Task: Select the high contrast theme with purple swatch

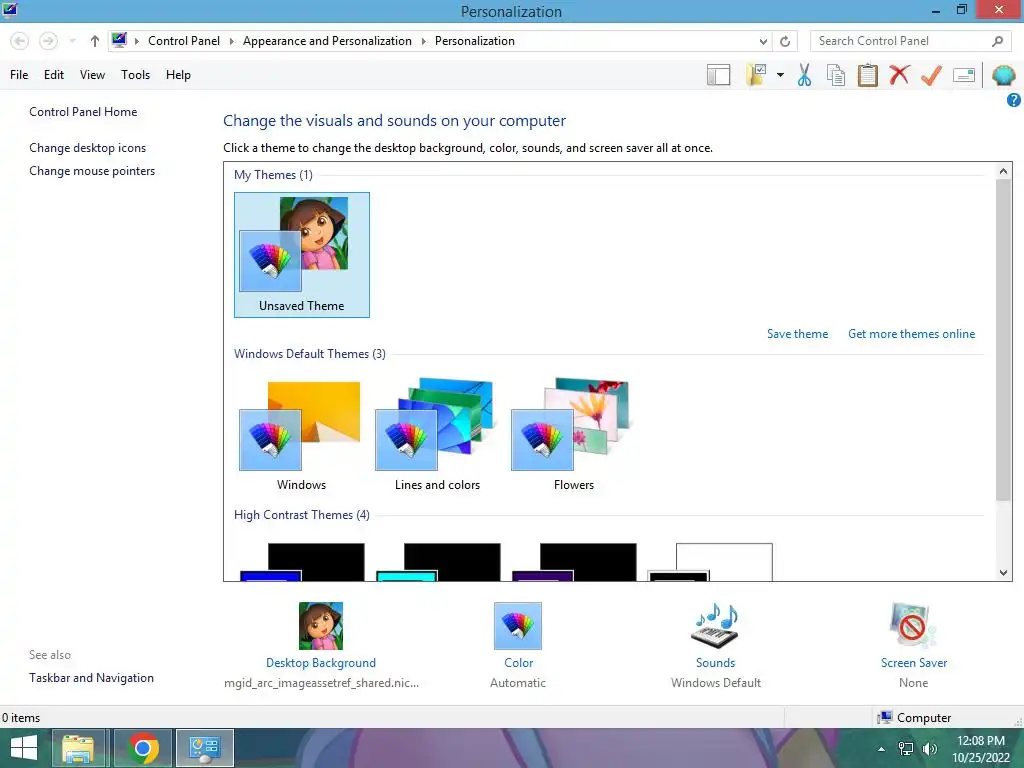Action: (x=574, y=562)
